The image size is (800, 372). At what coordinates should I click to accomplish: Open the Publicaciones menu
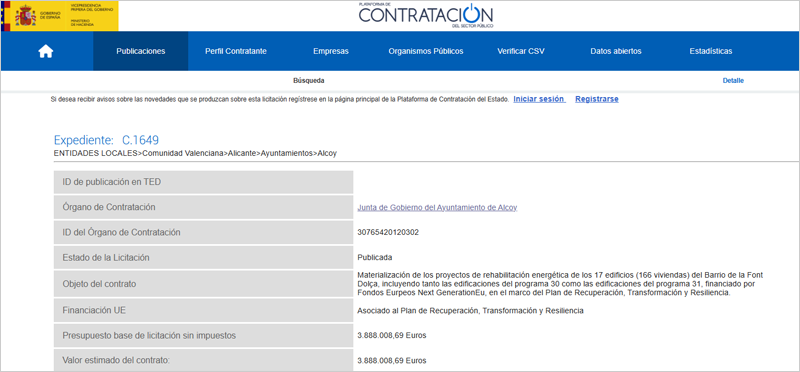pyautogui.click(x=141, y=51)
